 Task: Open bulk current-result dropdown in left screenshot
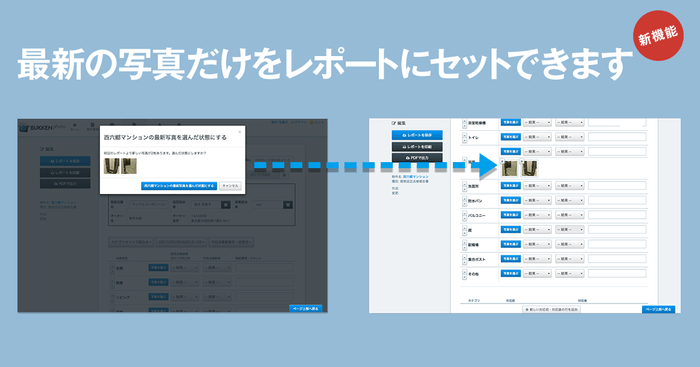(232, 242)
